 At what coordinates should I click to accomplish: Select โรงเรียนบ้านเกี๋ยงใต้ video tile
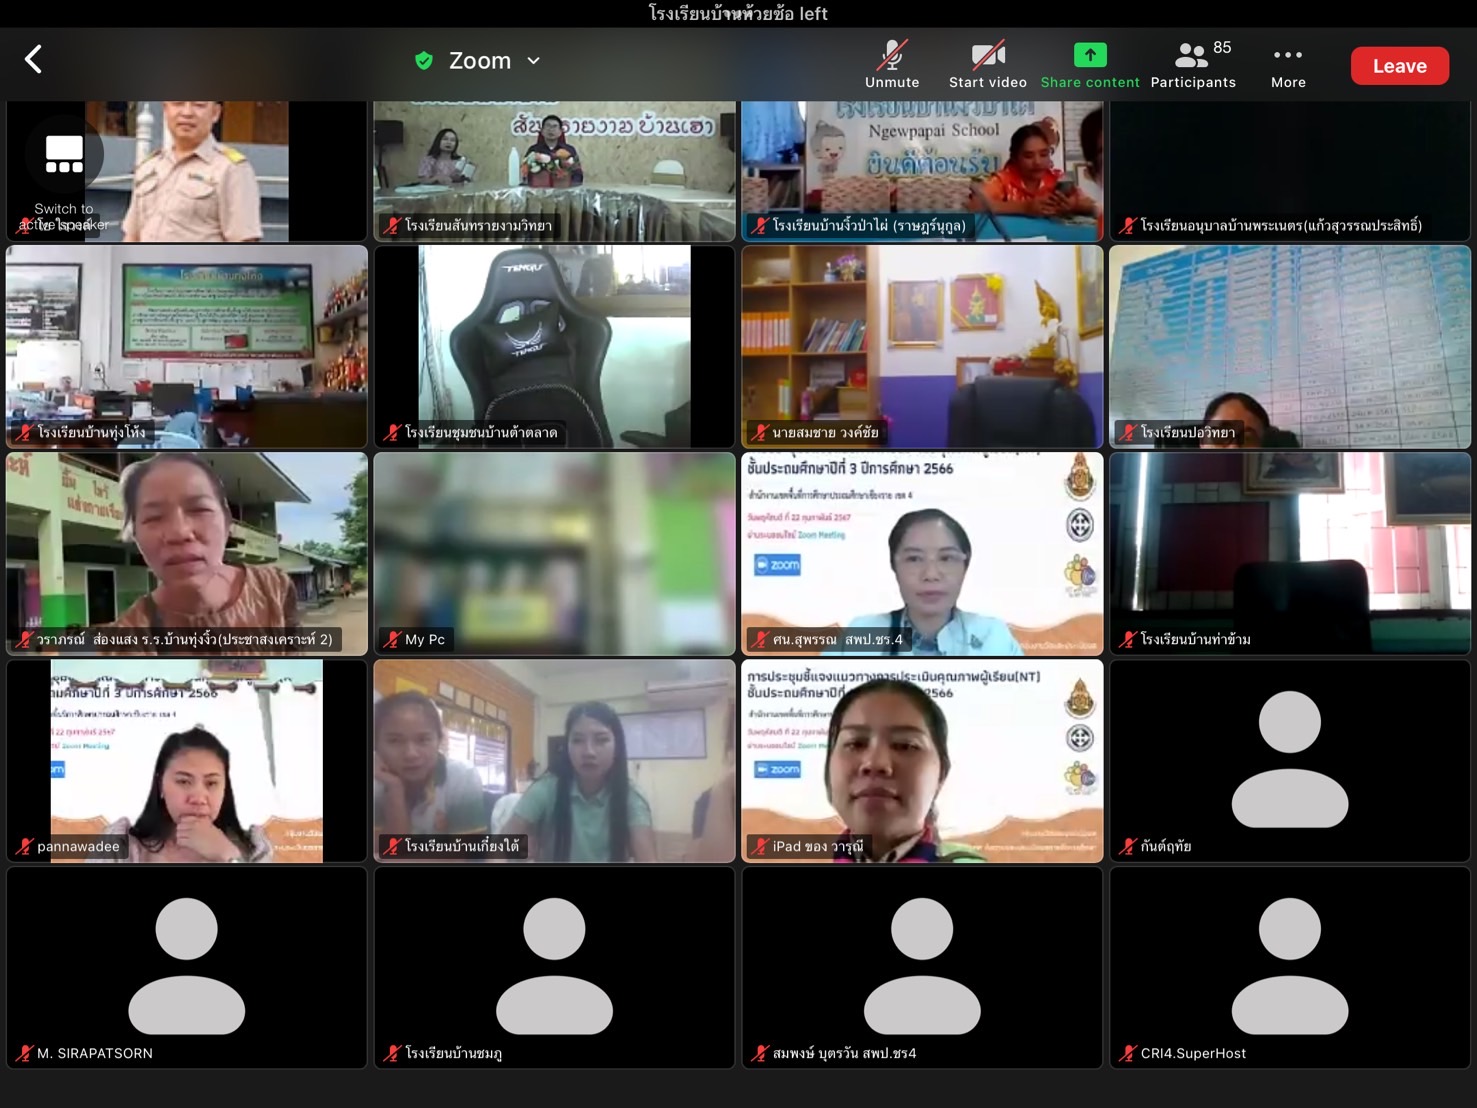pos(555,761)
